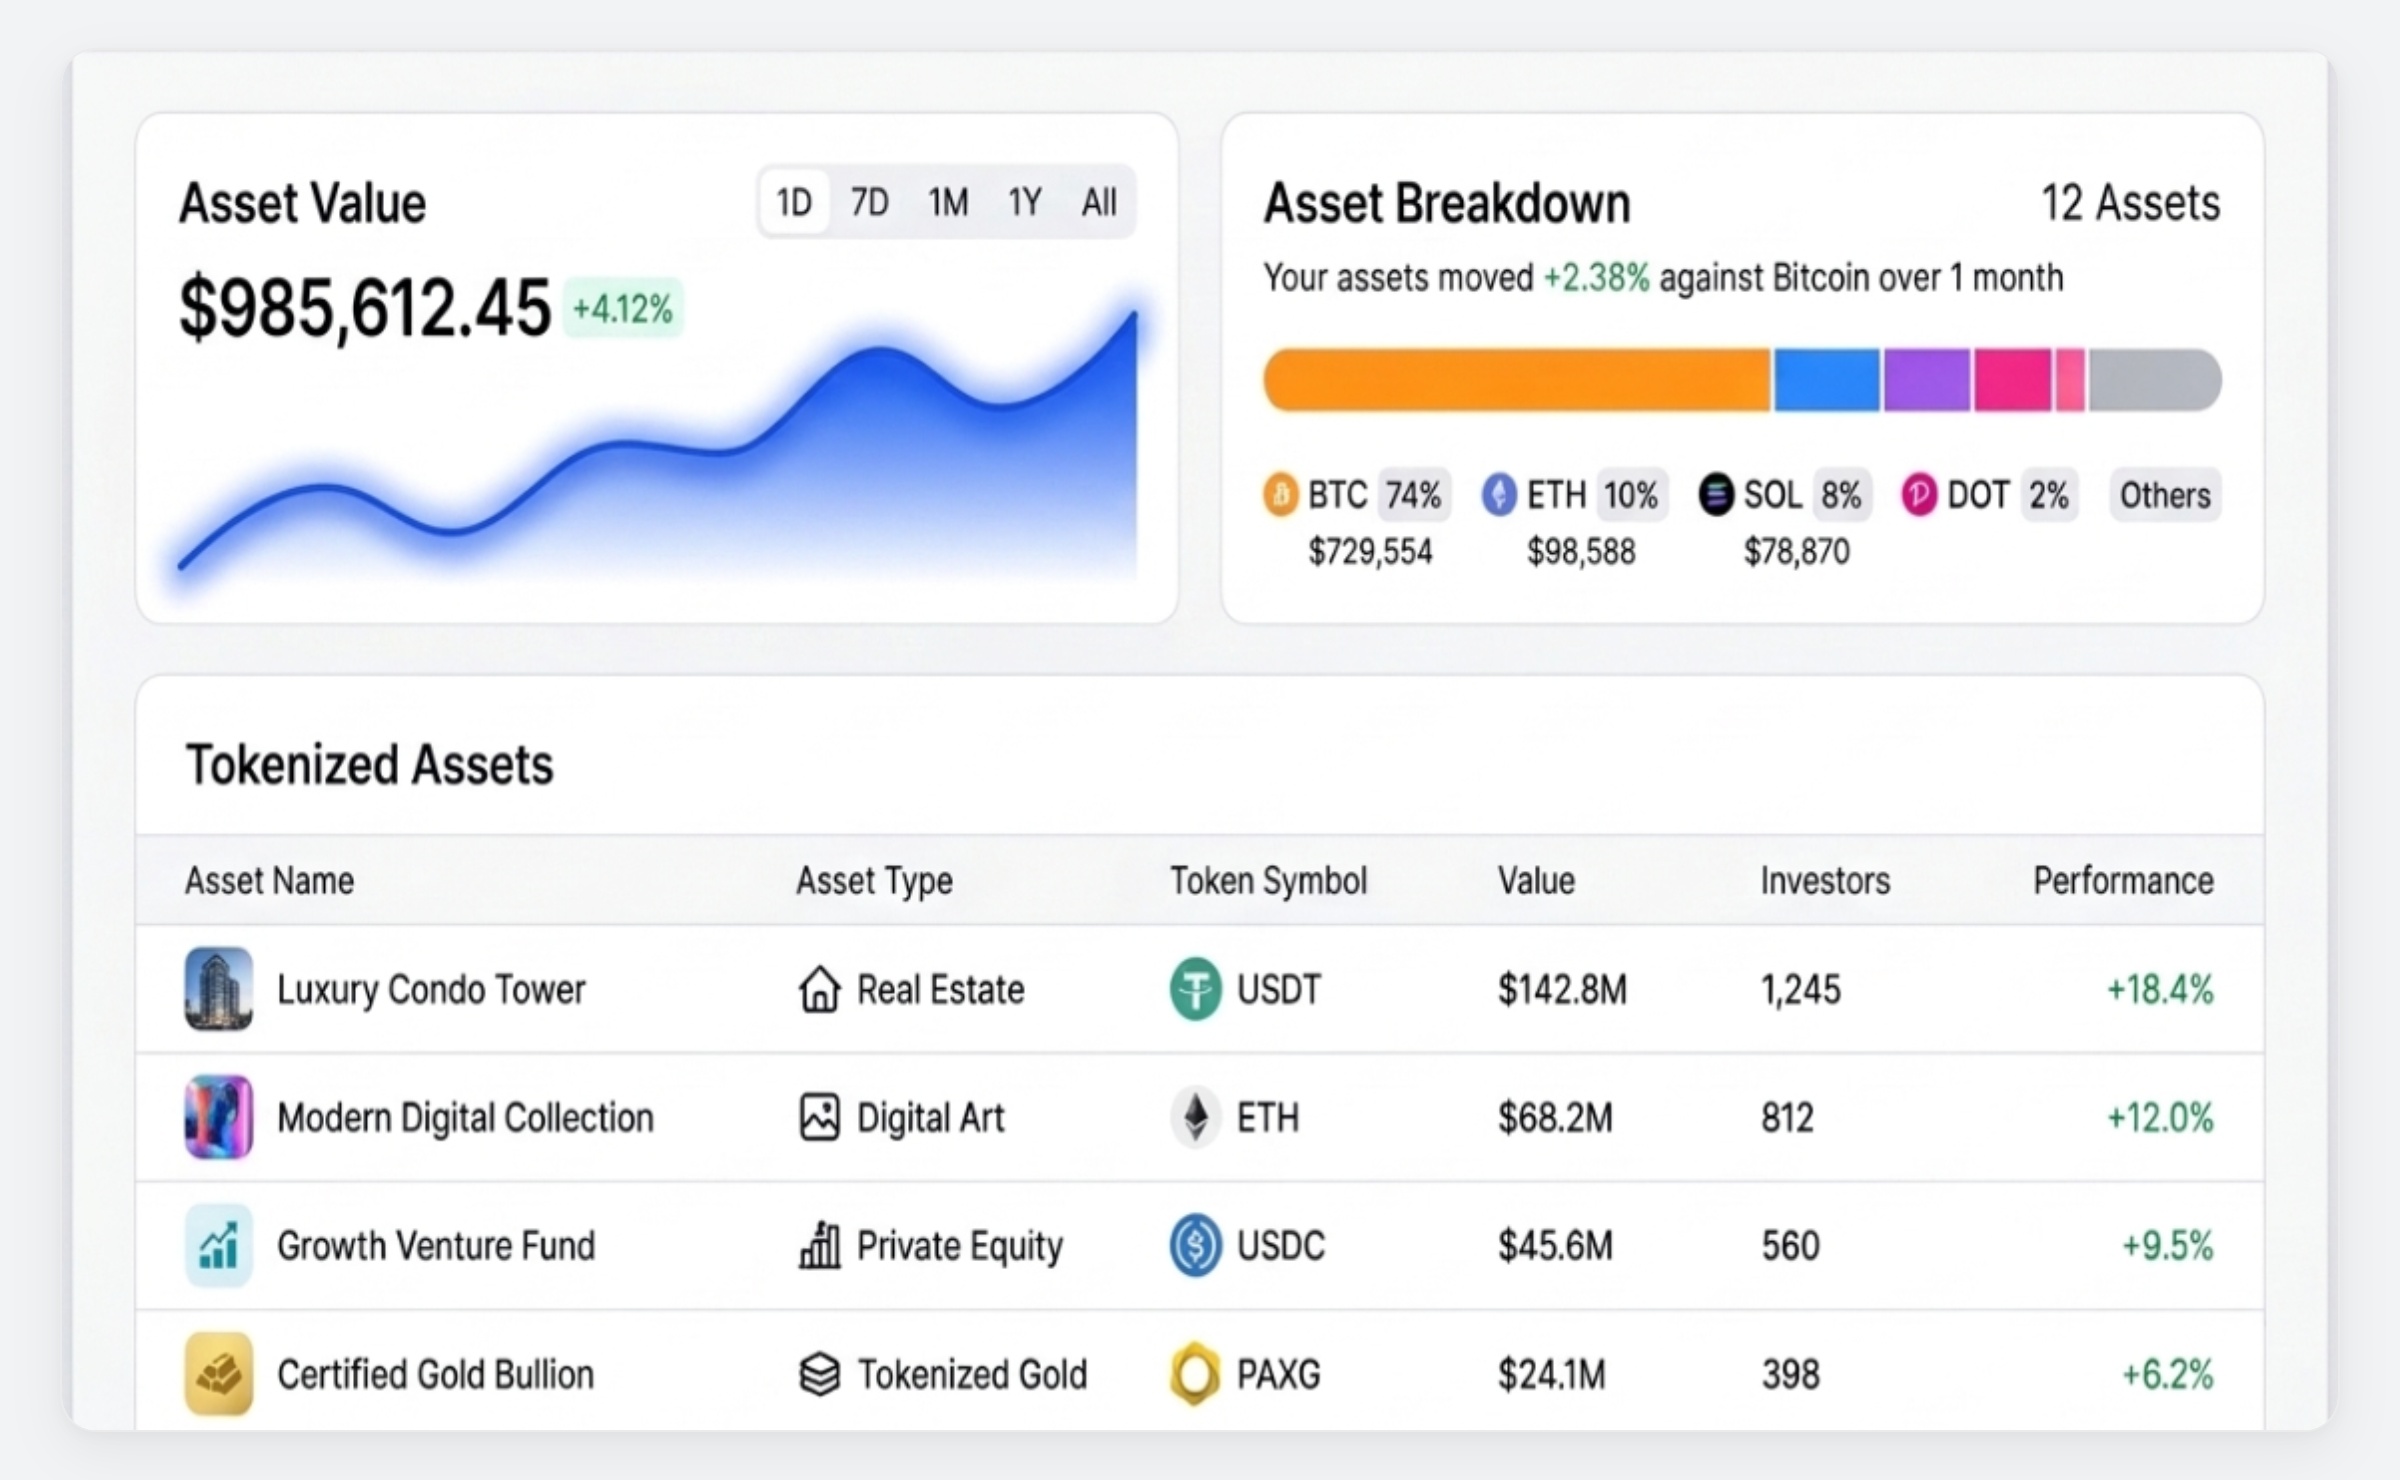This screenshot has height=1480, width=2400.
Task: Click the Ethereum icon in breakdown legend
Action: click(x=1498, y=495)
